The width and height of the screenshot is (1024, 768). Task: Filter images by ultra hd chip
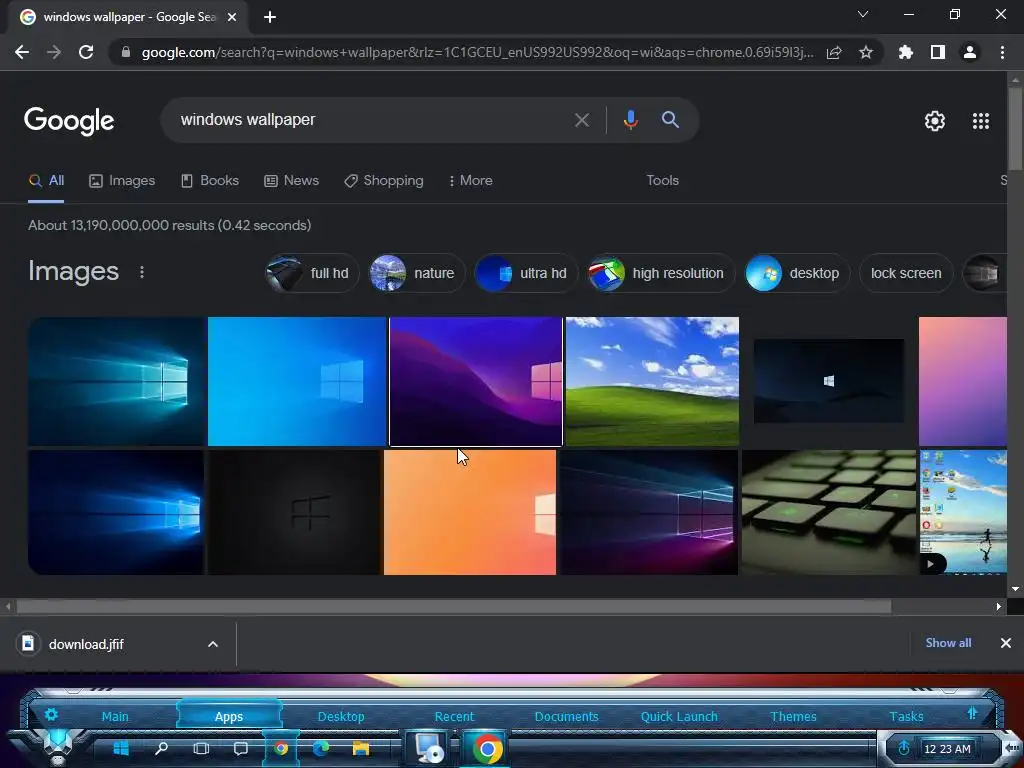pos(526,273)
